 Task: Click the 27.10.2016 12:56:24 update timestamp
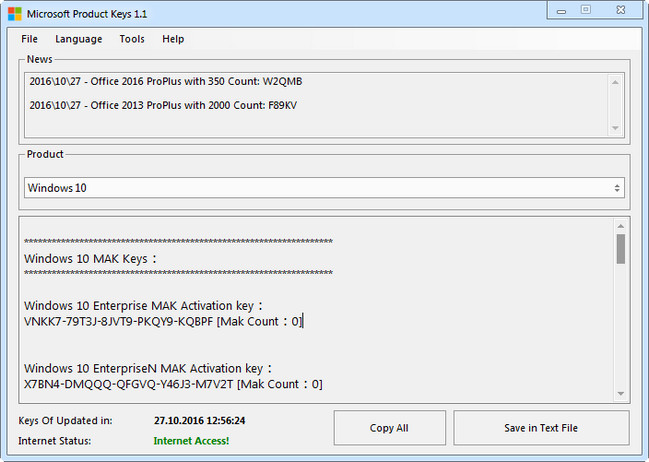tap(200, 421)
